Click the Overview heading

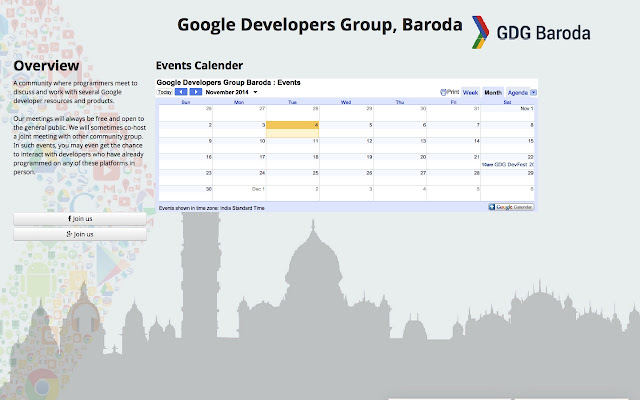47,65
